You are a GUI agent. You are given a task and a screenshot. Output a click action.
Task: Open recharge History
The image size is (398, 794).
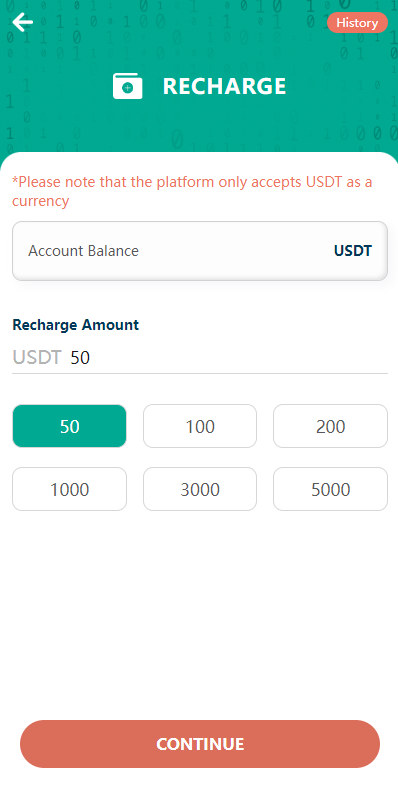coord(357,23)
